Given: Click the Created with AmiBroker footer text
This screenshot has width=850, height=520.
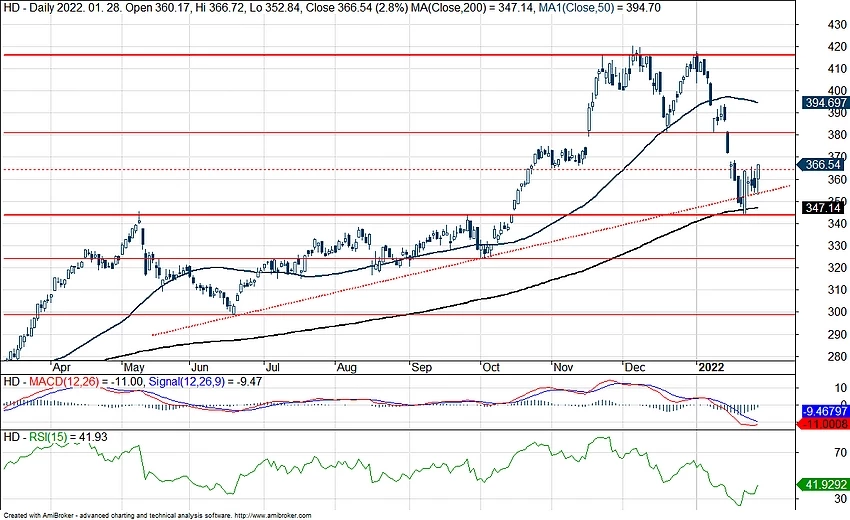Looking at the screenshot, I should (157, 516).
